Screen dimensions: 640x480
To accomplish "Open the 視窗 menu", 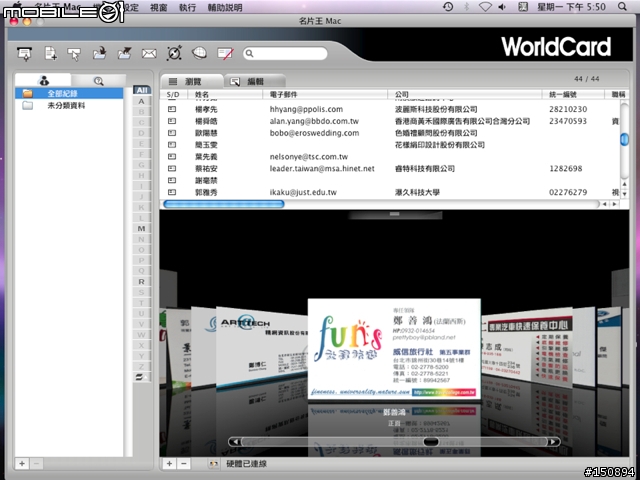I will point(158,7).
